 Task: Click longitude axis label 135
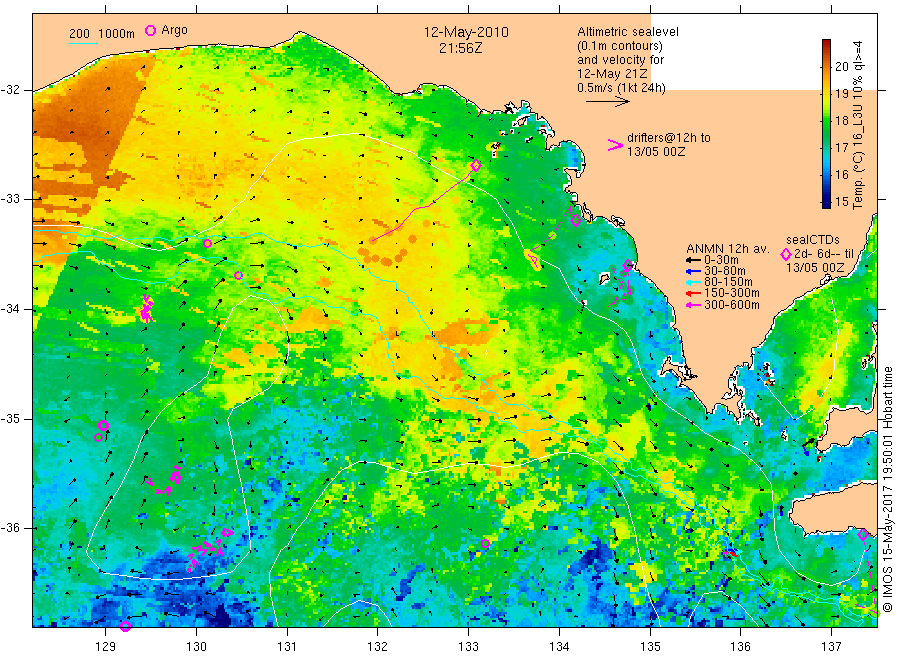pos(650,647)
